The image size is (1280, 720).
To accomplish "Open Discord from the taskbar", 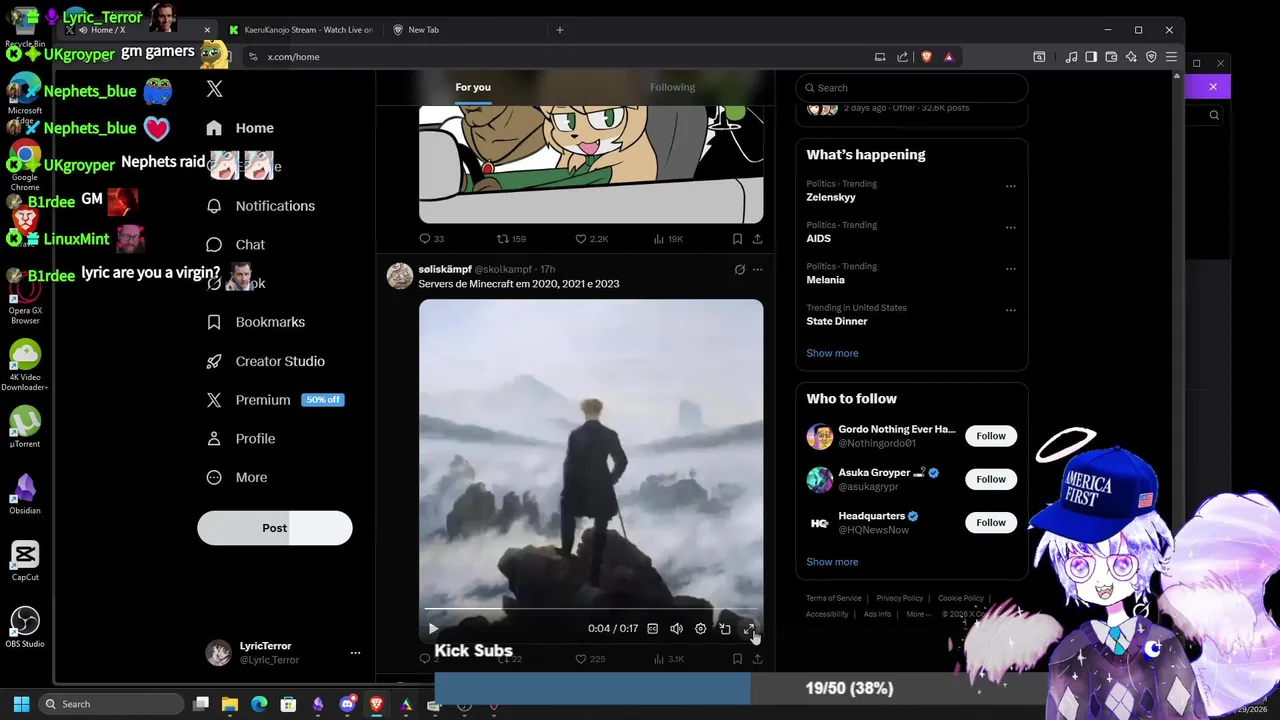I will pyautogui.click(x=347, y=704).
